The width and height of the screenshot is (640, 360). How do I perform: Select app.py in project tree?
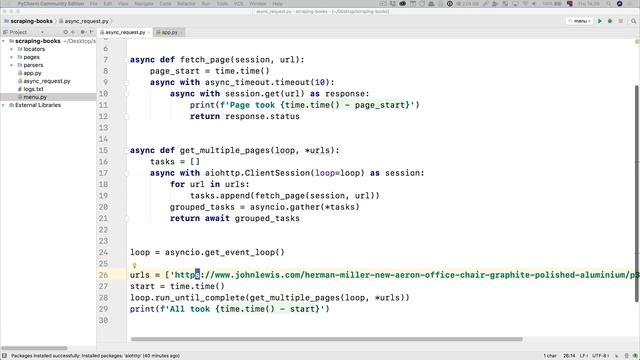pos(29,73)
